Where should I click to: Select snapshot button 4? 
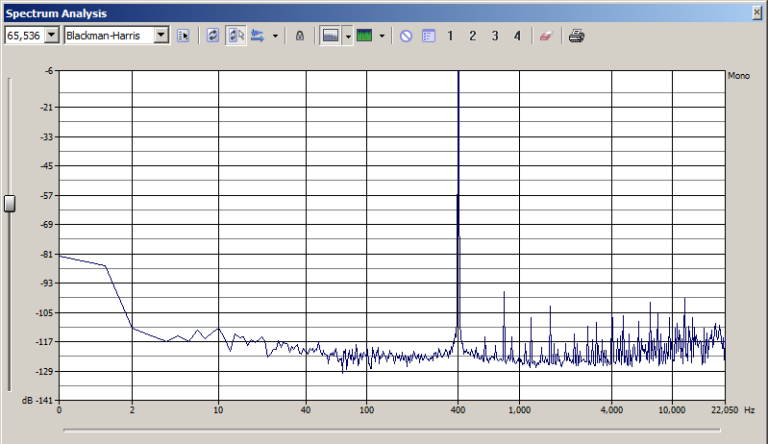point(517,36)
